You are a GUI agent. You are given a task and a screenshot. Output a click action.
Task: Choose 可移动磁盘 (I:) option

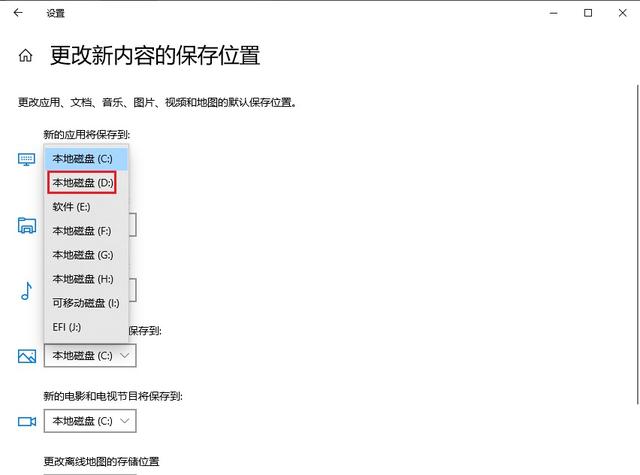[87, 303]
